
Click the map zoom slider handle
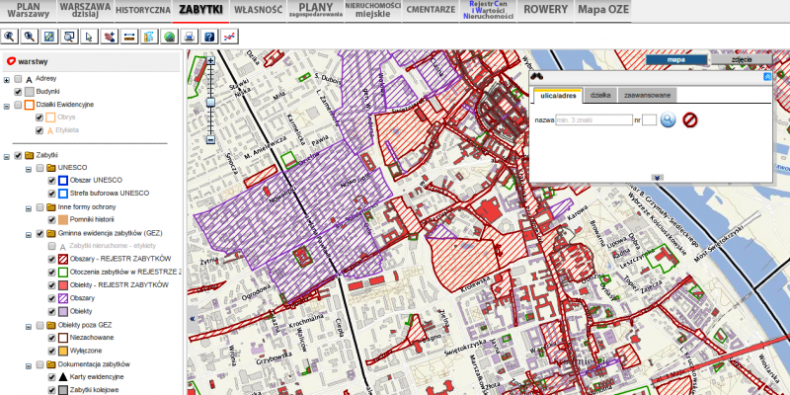coord(211,102)
